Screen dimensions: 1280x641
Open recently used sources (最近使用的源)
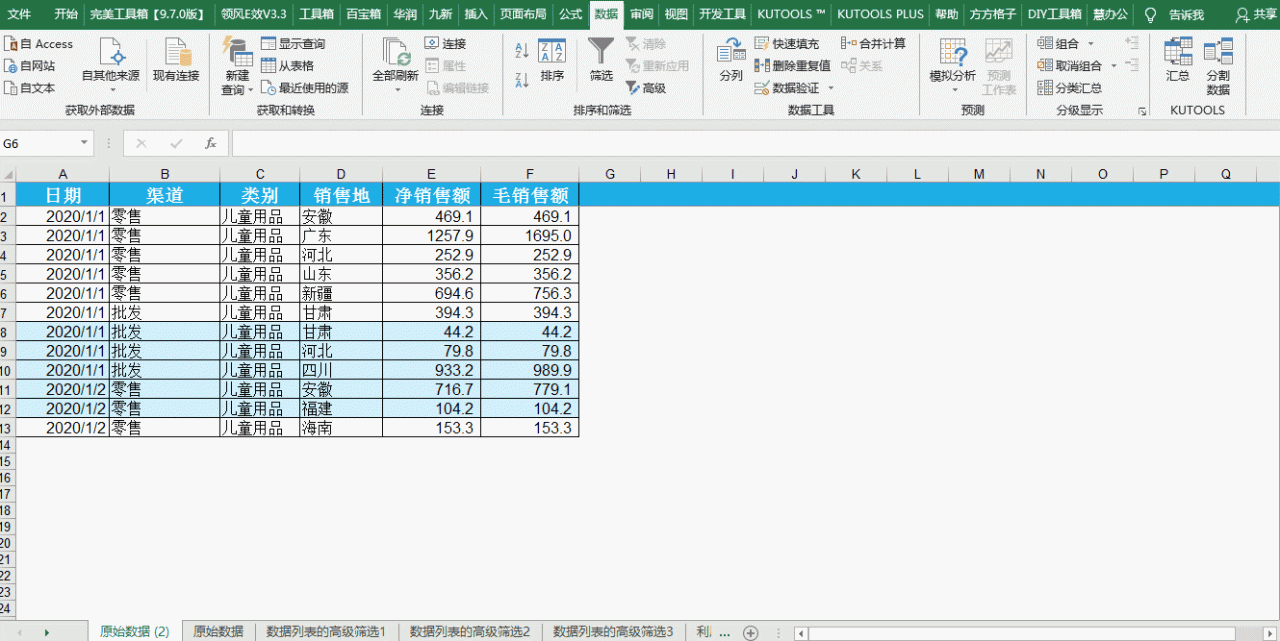[x=305, y=88]
